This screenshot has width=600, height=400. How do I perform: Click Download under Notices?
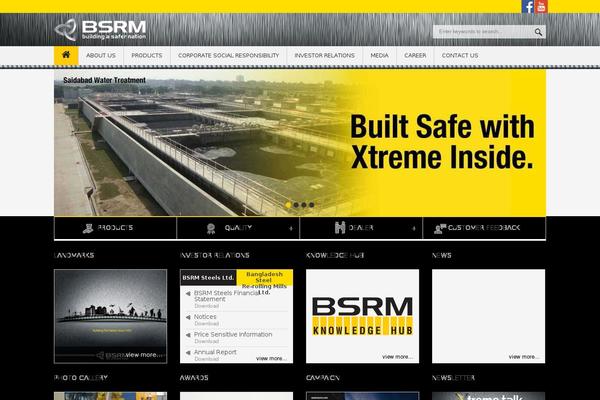(x=207, y=324)
